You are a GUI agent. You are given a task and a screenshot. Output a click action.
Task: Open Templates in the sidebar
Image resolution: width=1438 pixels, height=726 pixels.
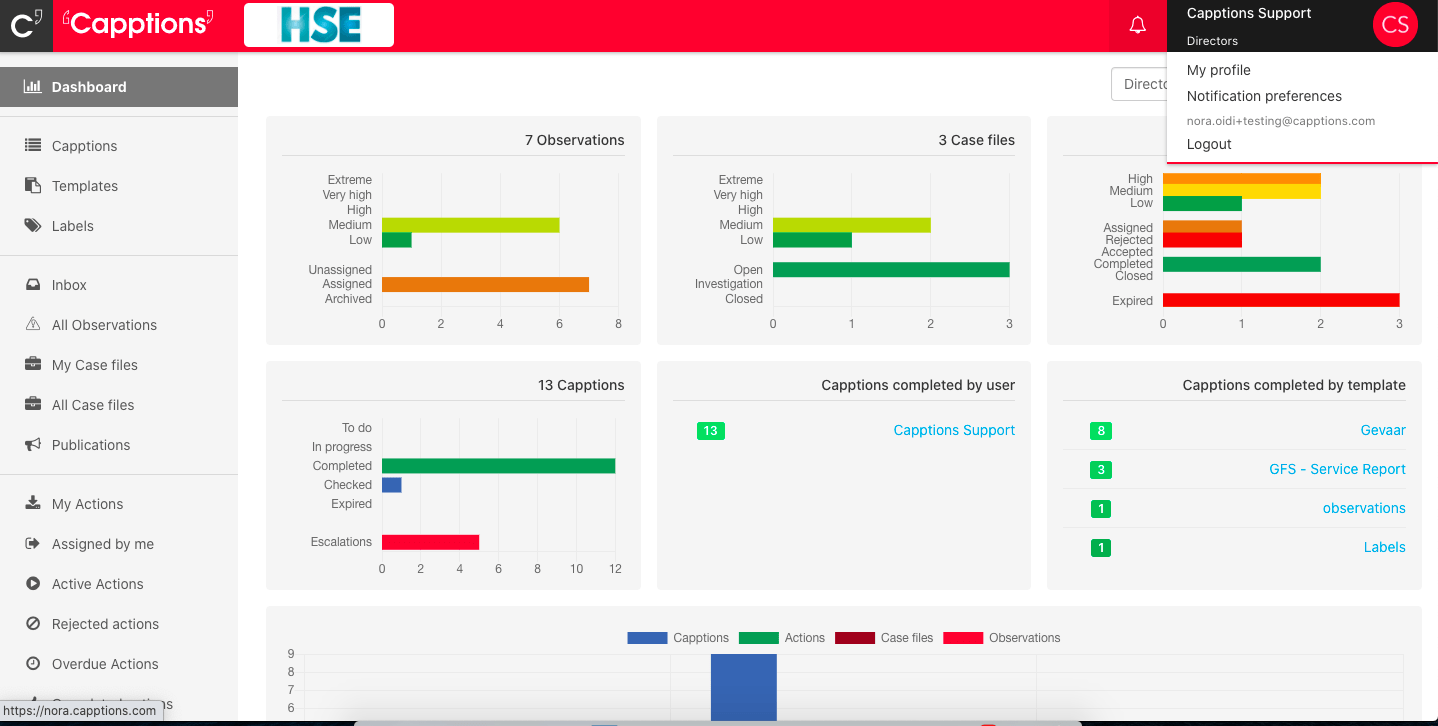(x=85, y=186)
